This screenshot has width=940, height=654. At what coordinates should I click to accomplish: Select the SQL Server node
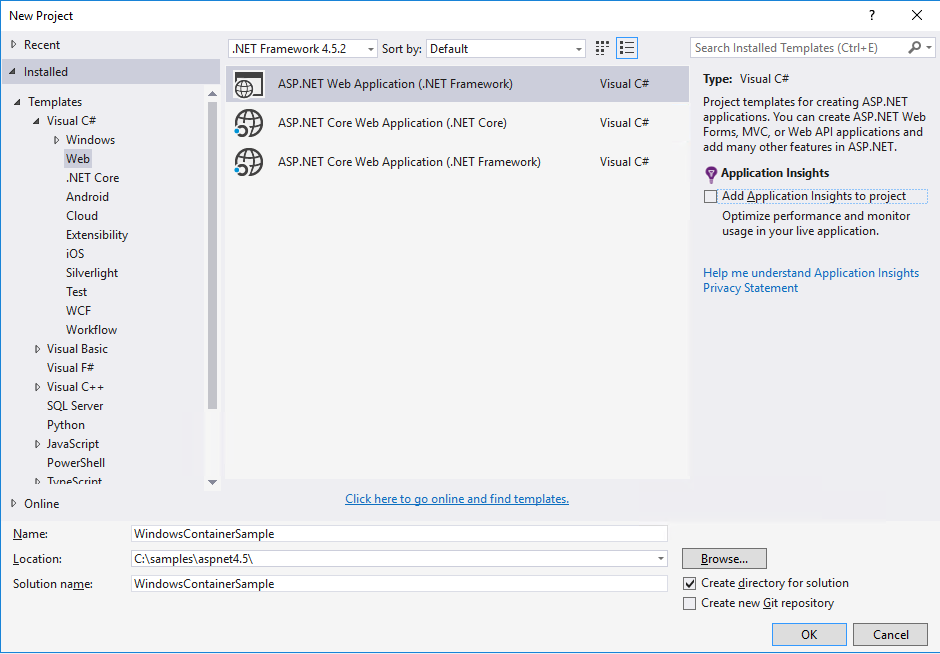coord(75,406)
